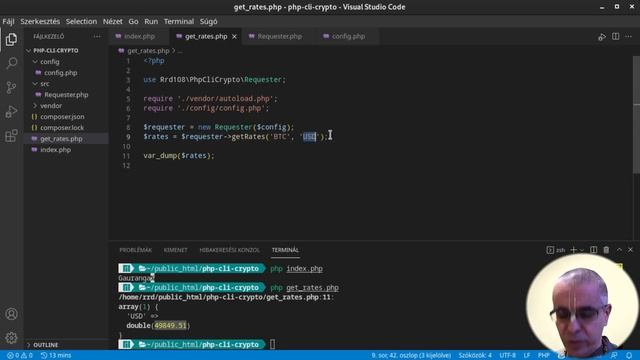Open editor More Actions ellipsis

tap(629, 36)
